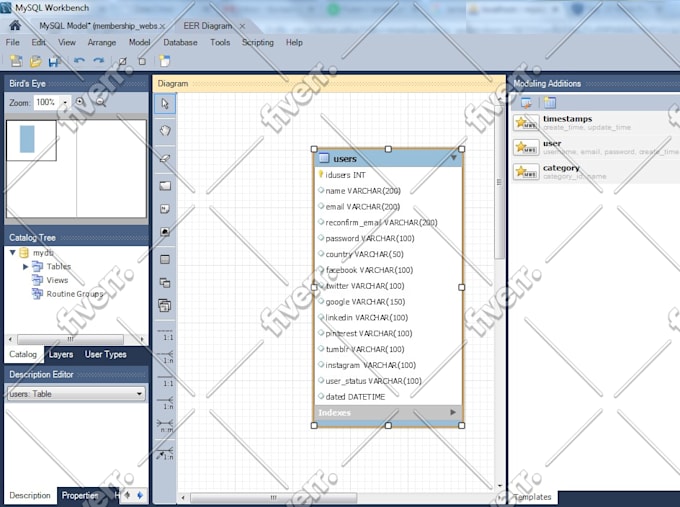The height and width of the screenshot is (507, 680).
Task: Click the table template icon in Modeling Additions
Action: [549, 103]
